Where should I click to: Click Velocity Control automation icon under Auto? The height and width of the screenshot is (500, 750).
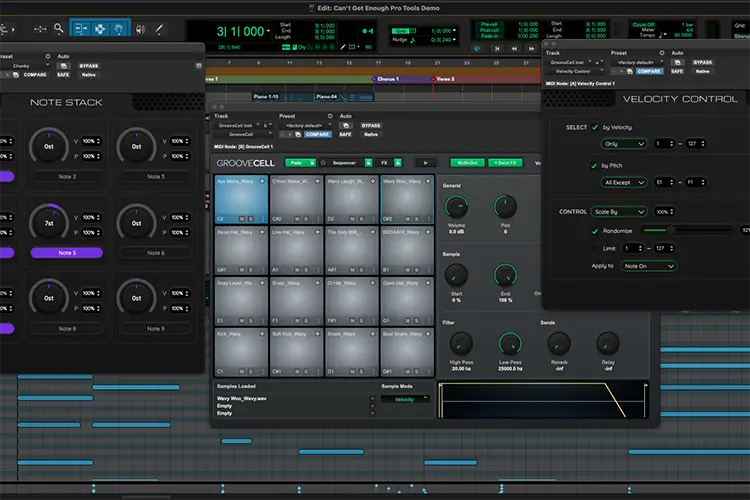pyautogui.click(x=677, y=62)
